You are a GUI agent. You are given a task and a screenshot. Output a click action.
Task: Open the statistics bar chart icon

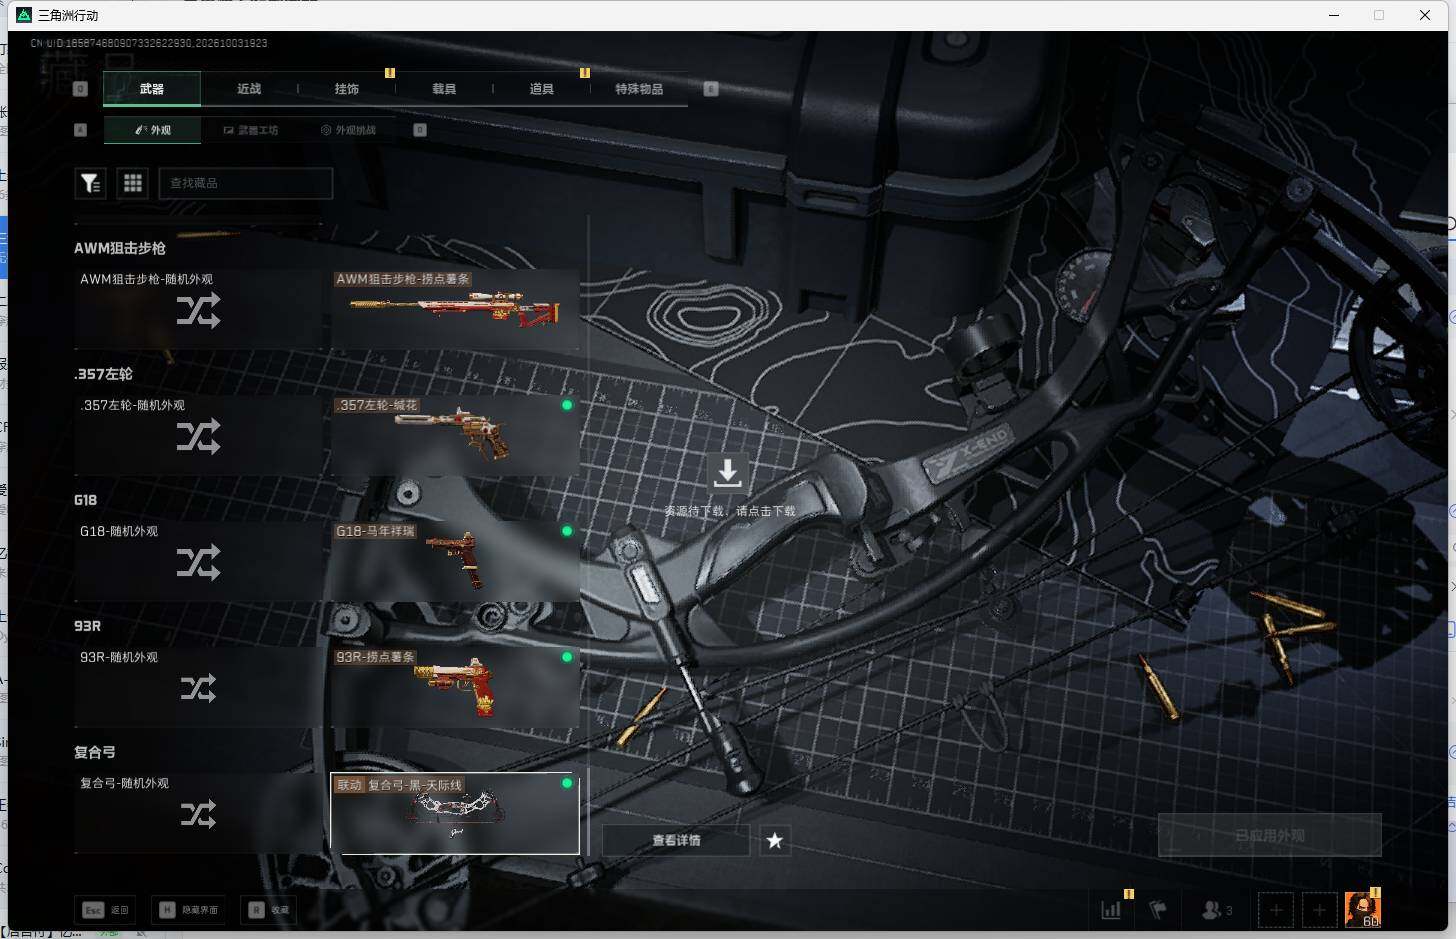[x=1111, y=910]
